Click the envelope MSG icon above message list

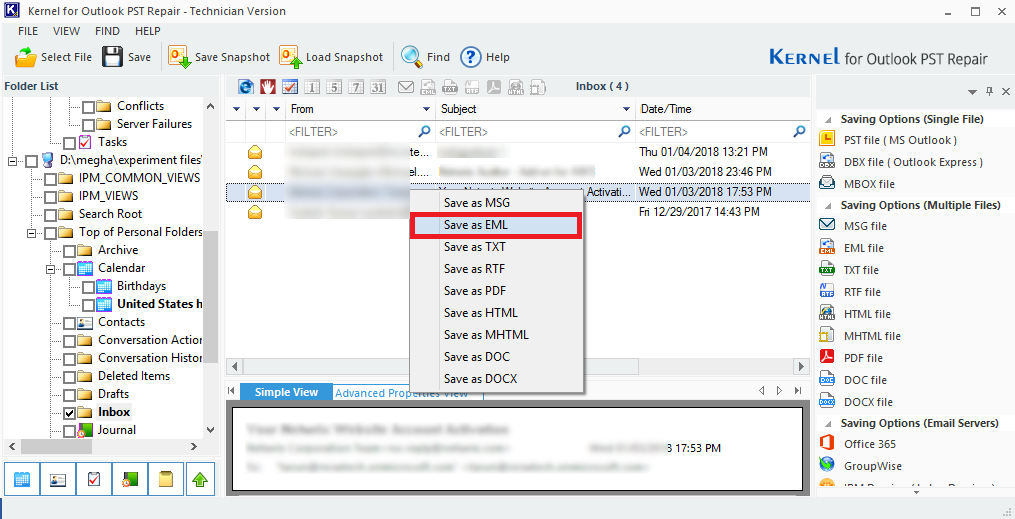pyautogui.click(x=406, y=87)
